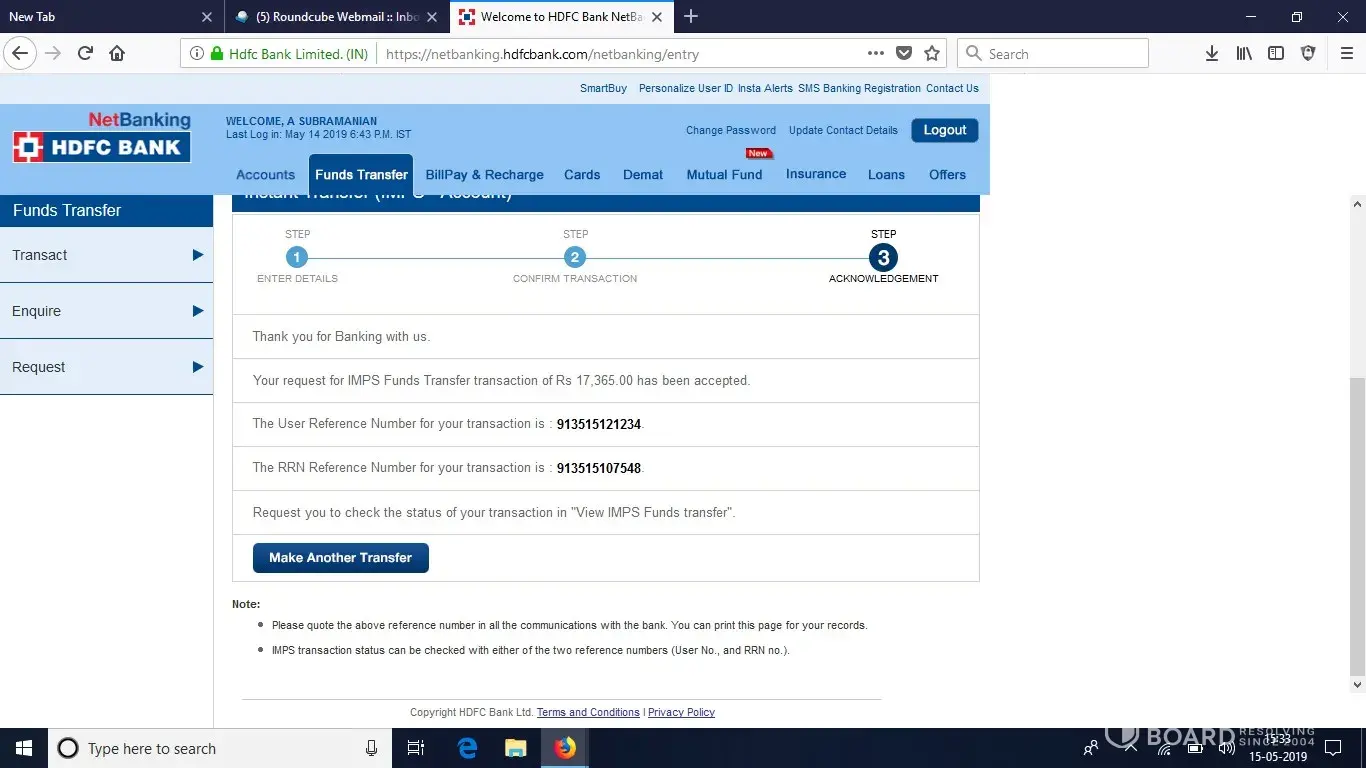This screenshot has height=768, width=1366.
Task: Open the Windows notification center
Action: point(1332,748)
